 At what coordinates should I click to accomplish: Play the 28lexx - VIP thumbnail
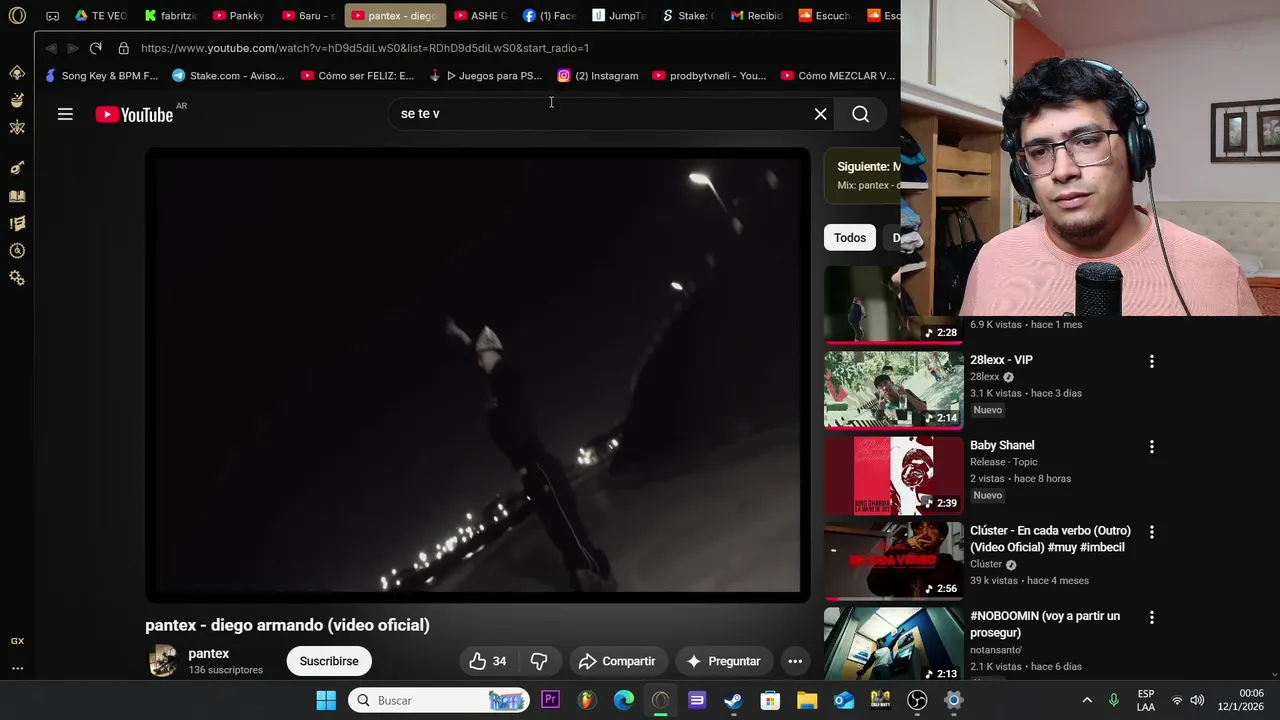point(893,390)
